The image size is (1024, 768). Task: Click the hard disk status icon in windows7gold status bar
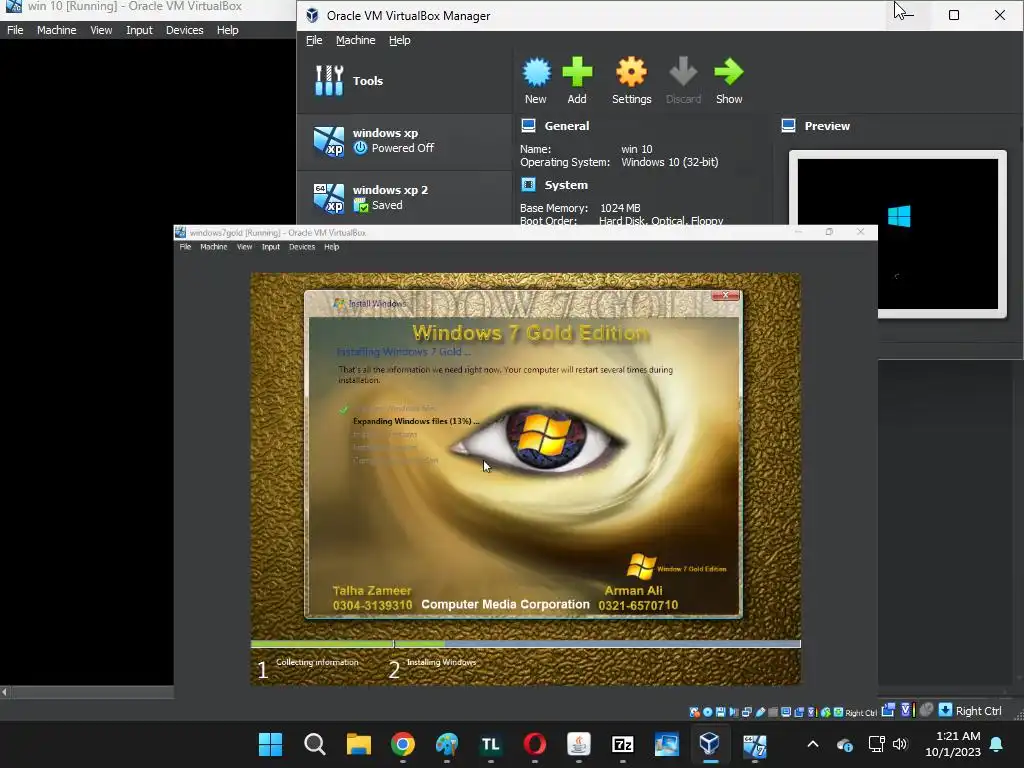[694, 712]
